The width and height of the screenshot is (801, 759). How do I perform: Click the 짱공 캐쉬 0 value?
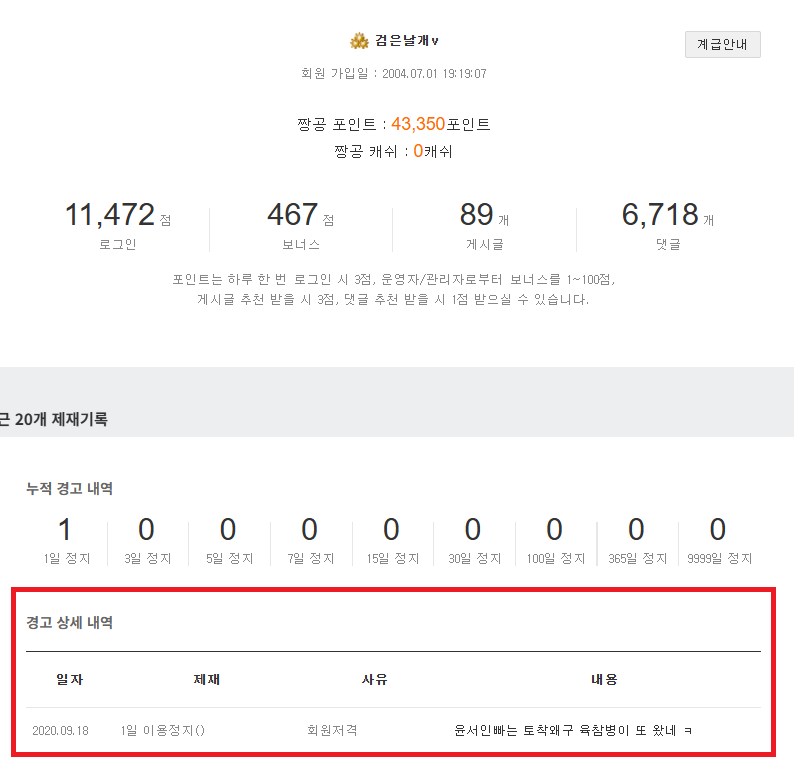tap(418, 152)
